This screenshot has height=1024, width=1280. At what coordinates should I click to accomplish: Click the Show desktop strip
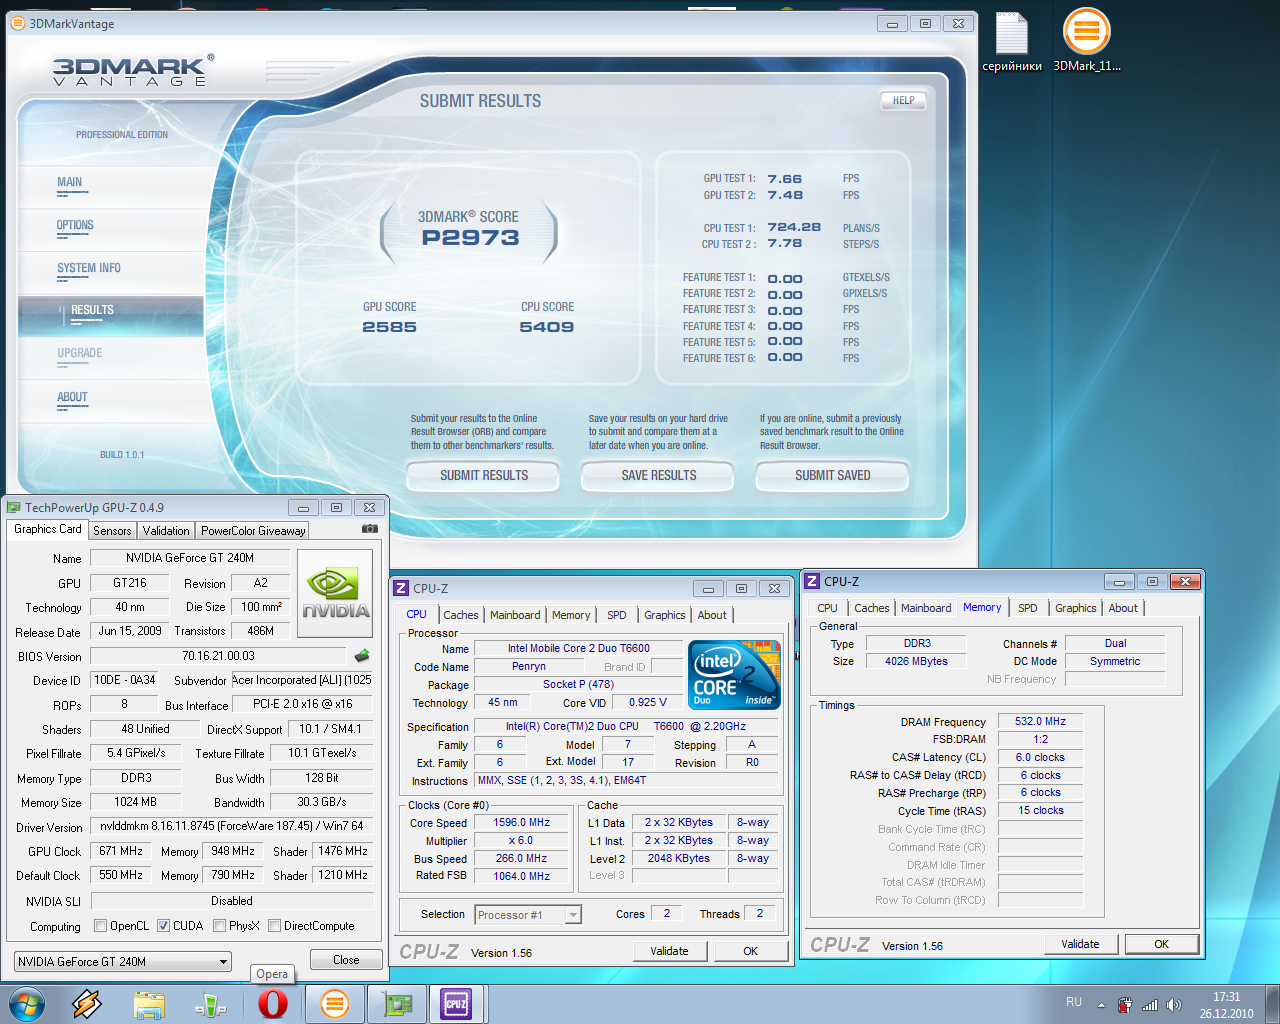(1273, 1004)
